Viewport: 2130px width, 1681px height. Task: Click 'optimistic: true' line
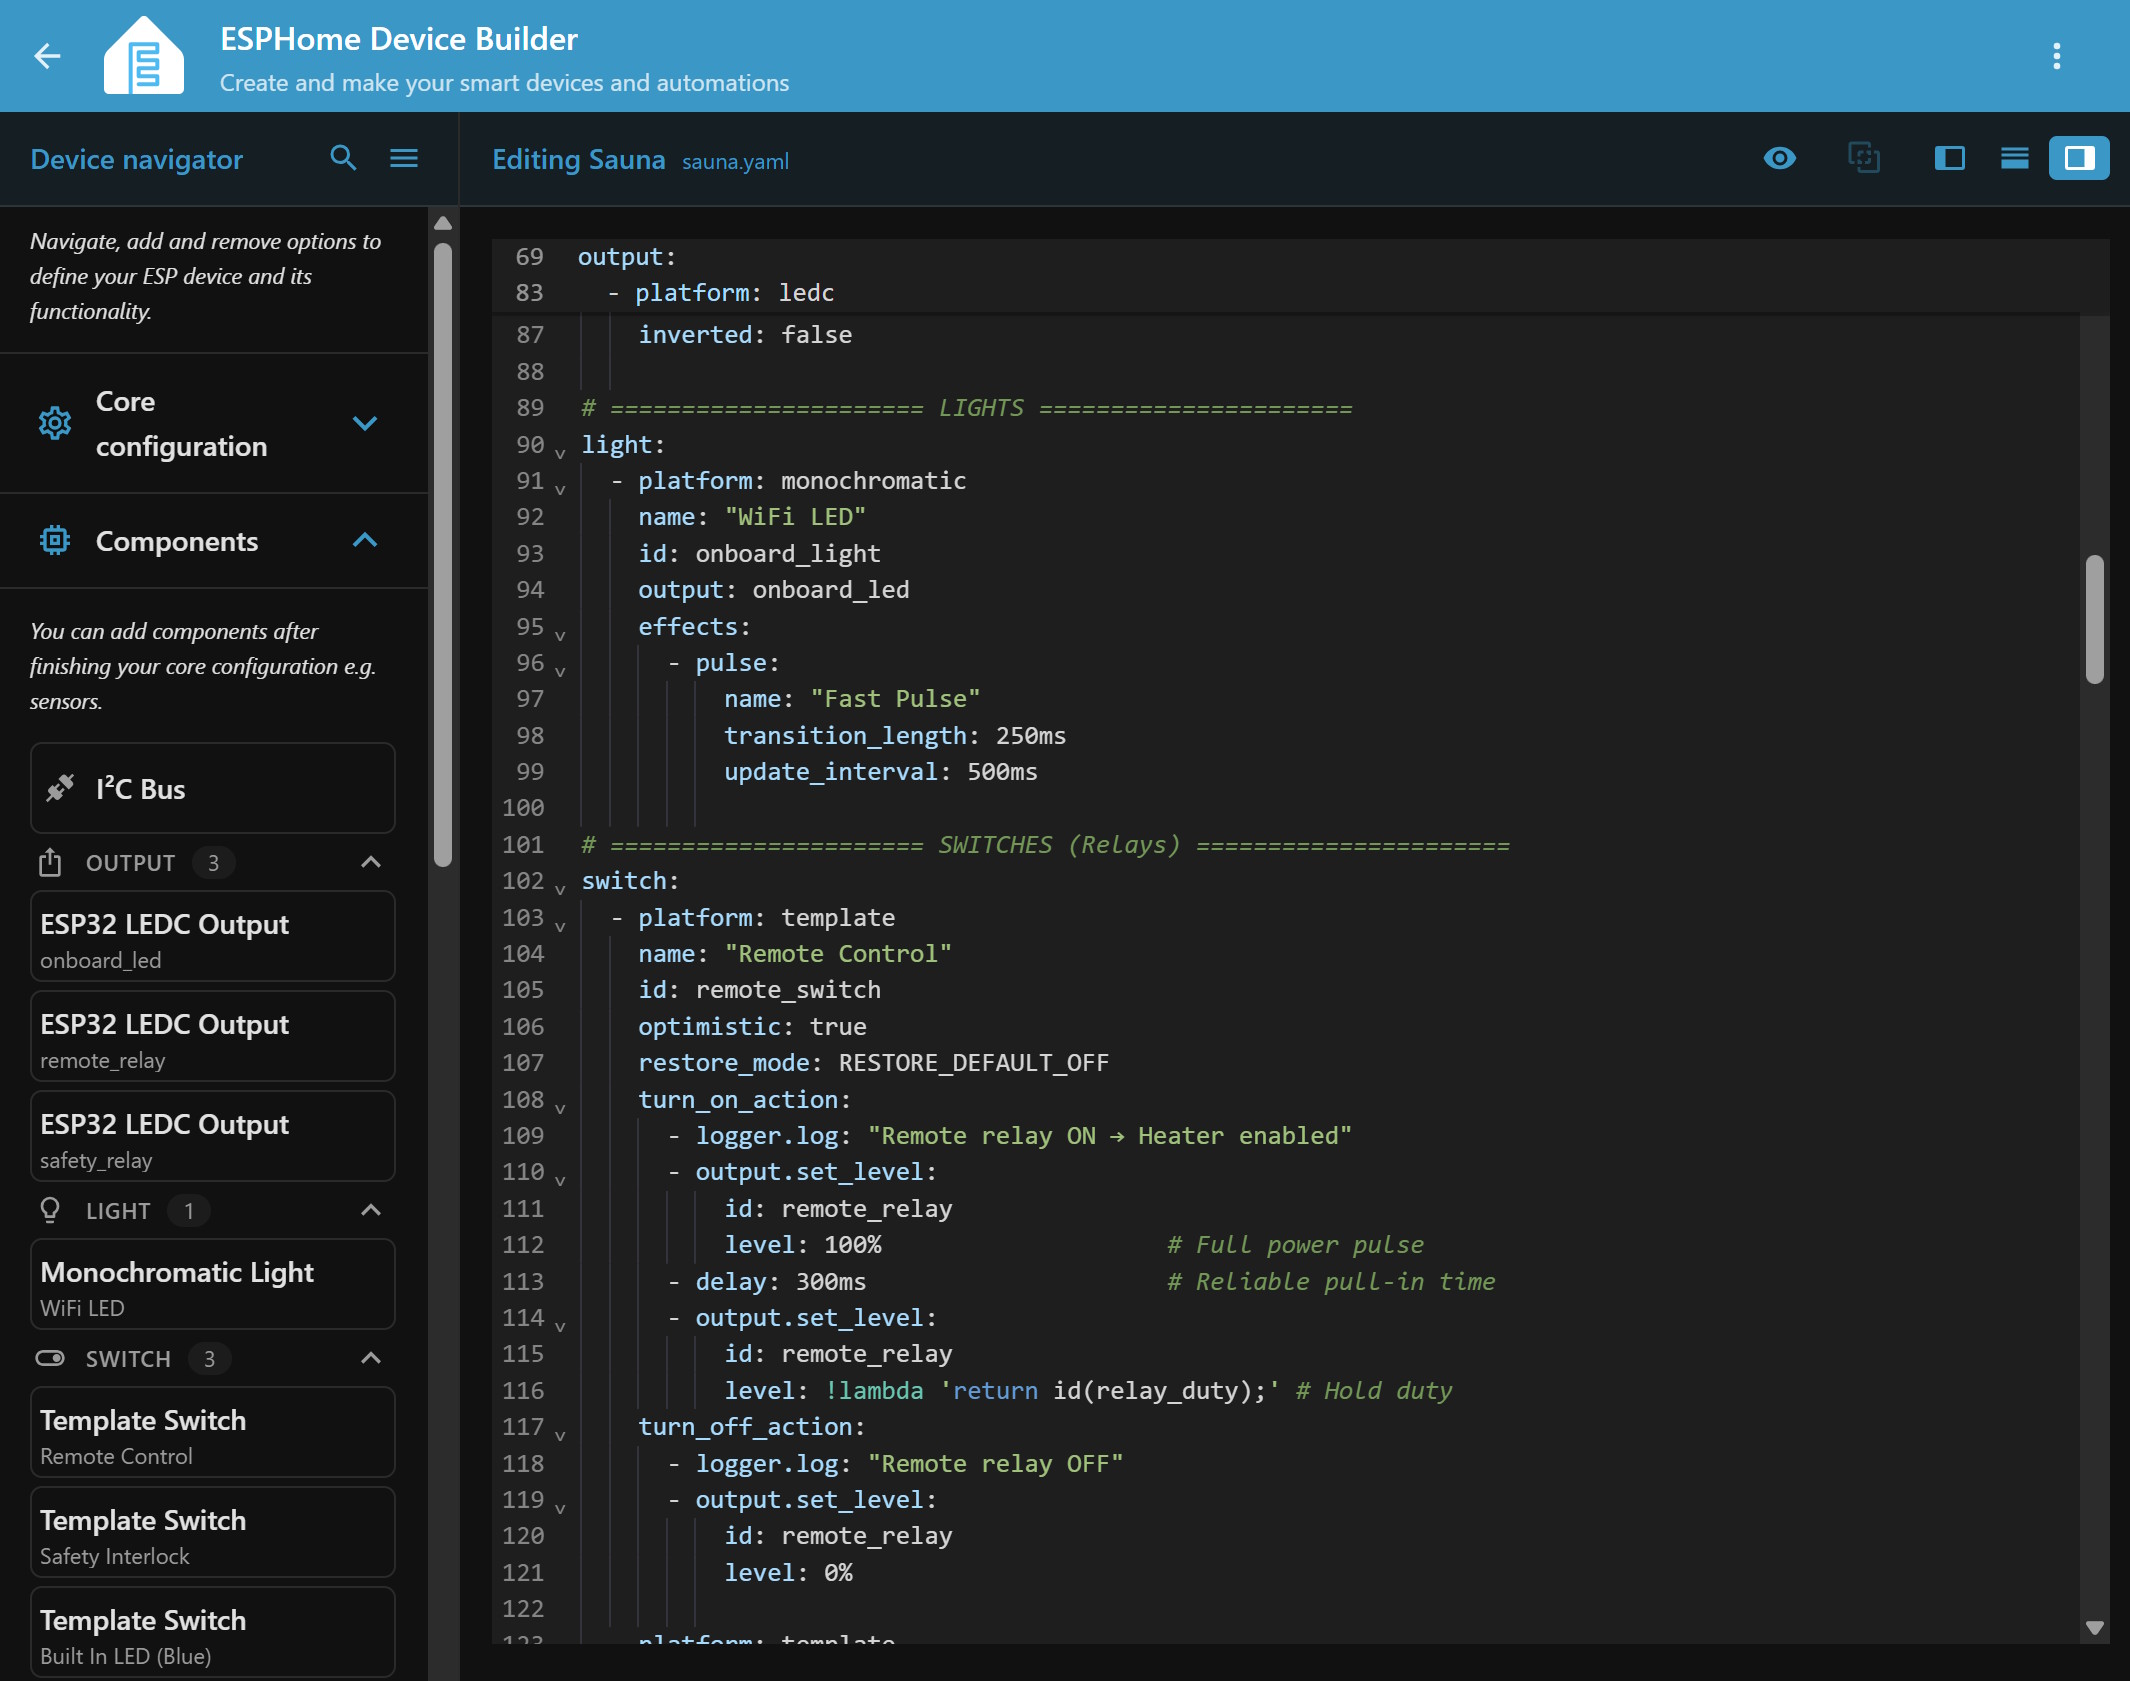[x=752, y=1026]
